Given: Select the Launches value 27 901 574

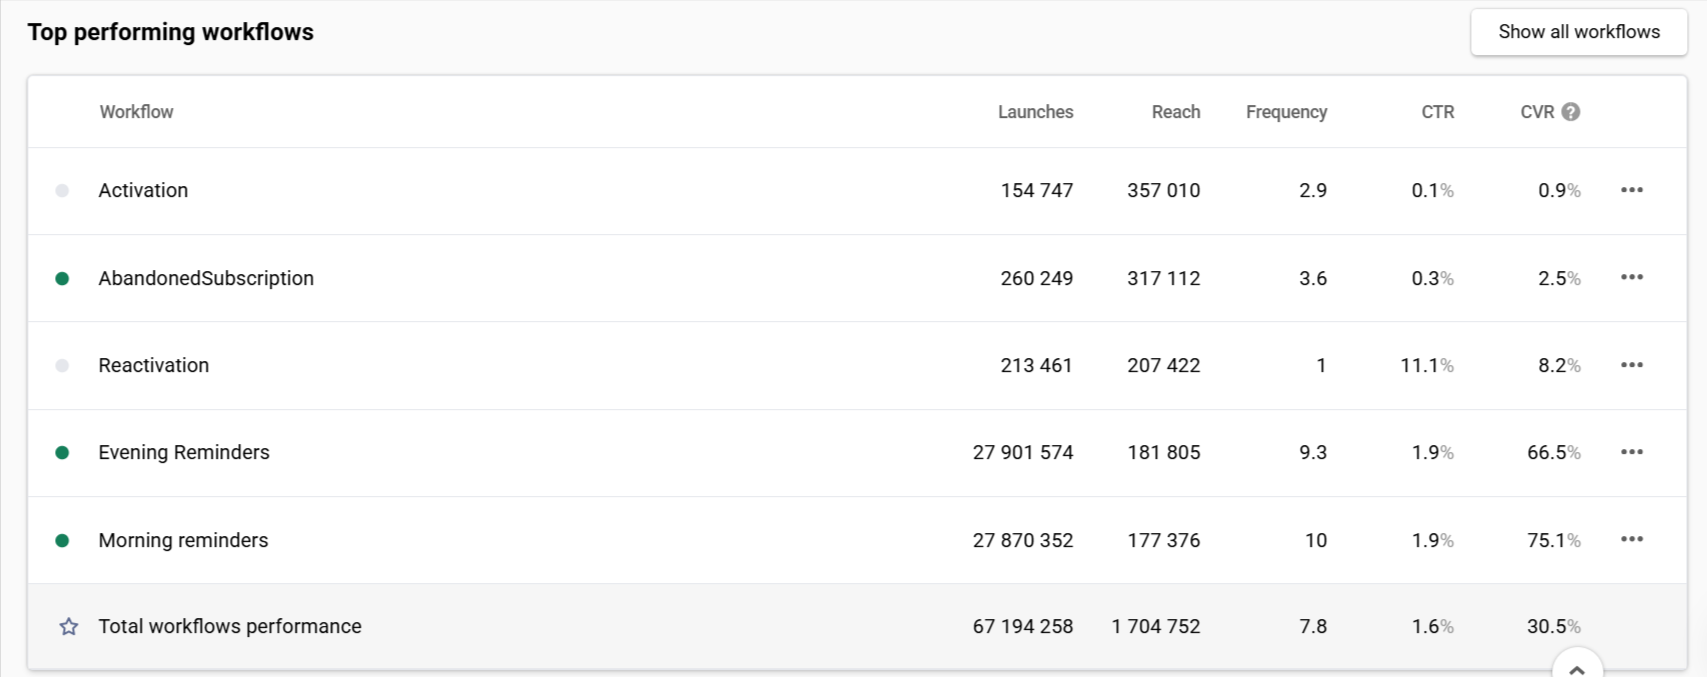Looking at the screenshot, I should click(x=1023, y=452).
